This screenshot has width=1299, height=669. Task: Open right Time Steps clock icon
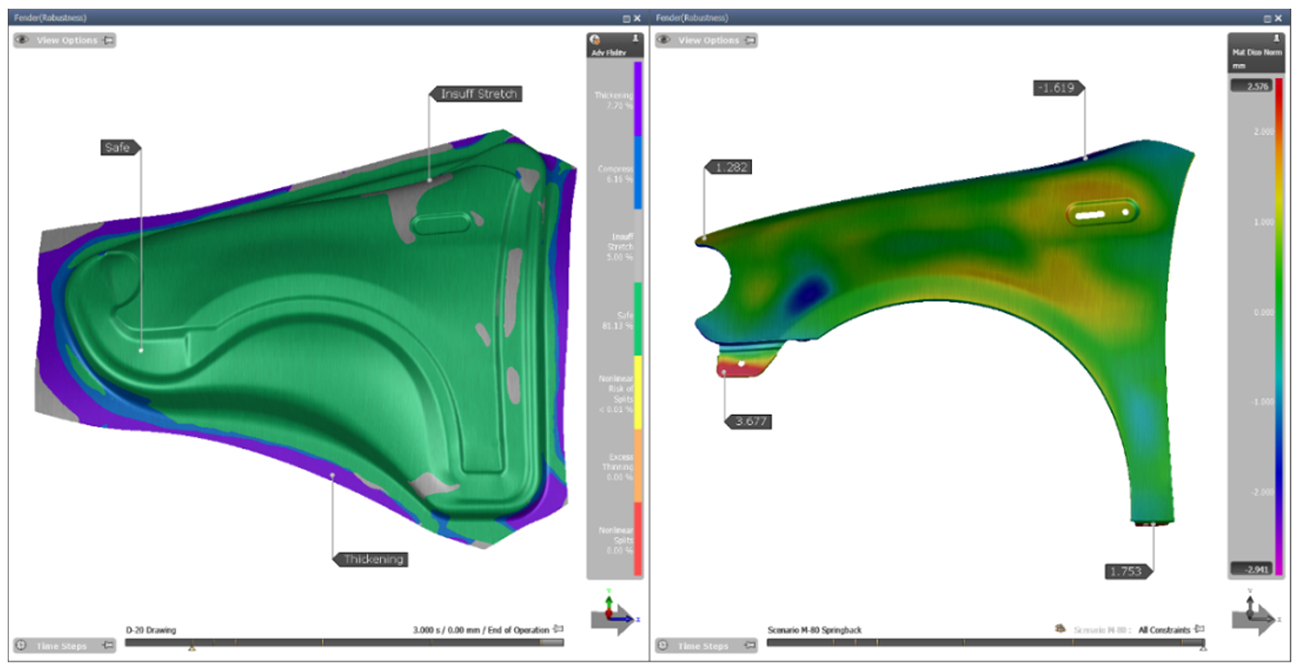pos(663,646)
